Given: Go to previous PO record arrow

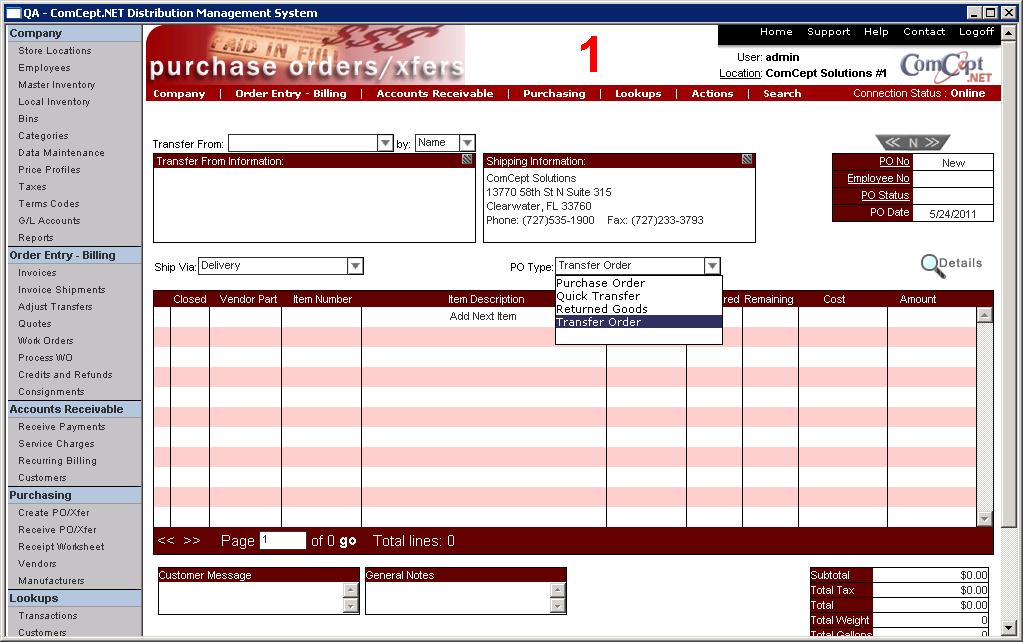Looking at the screenshot, I should tap(892, 143).
